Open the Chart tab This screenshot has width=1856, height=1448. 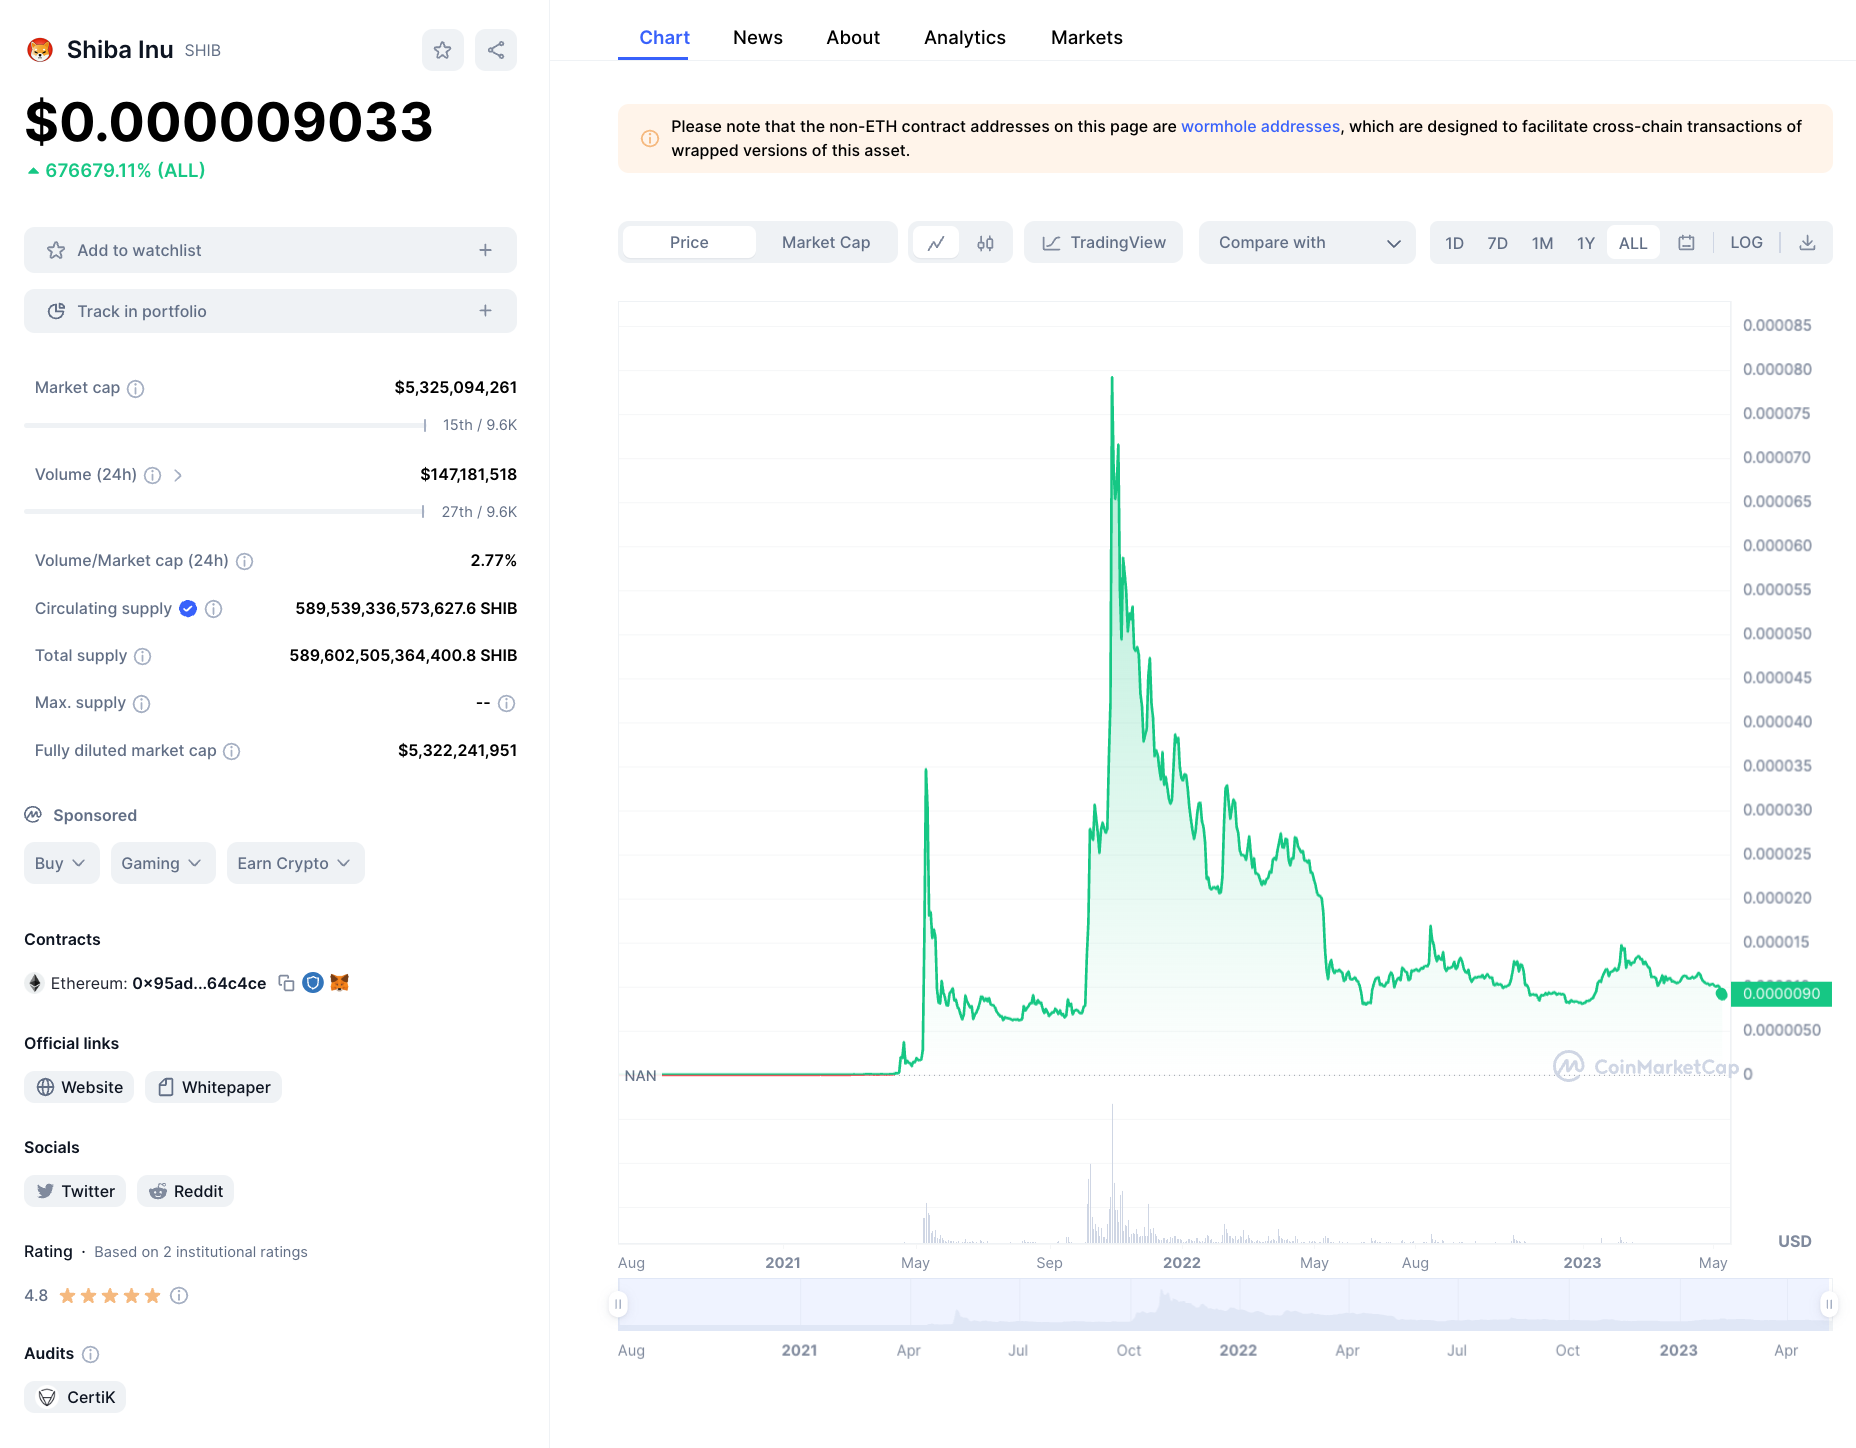tap(664, 38)
